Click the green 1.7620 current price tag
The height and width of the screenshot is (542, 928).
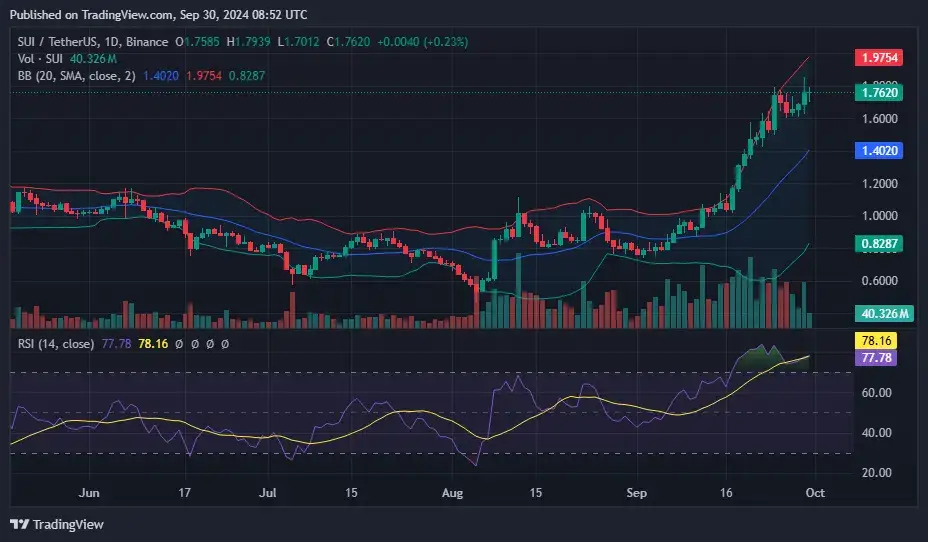click(884, 92)
